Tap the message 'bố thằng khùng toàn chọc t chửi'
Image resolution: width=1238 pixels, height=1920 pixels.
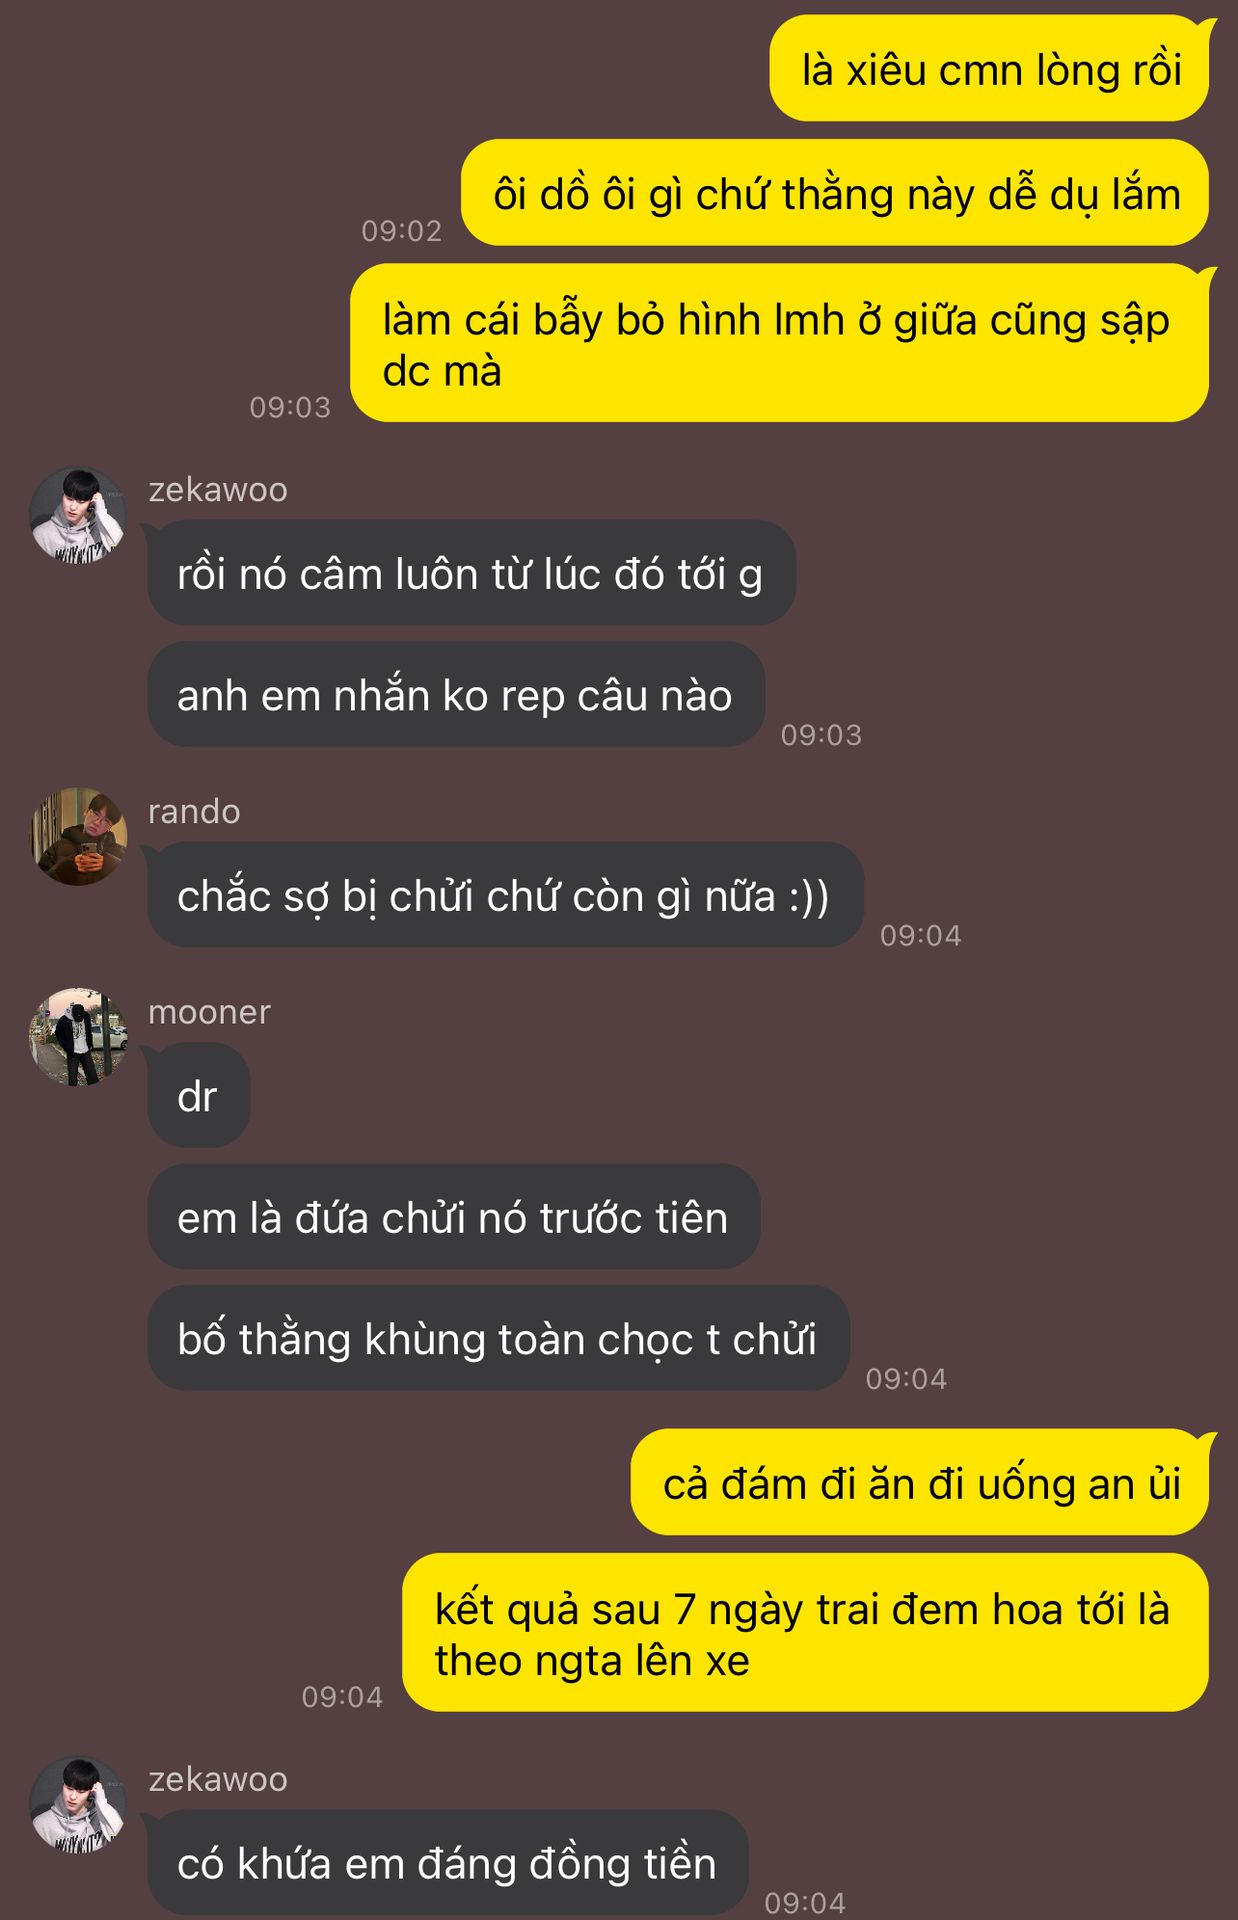tap(498, 1338)
